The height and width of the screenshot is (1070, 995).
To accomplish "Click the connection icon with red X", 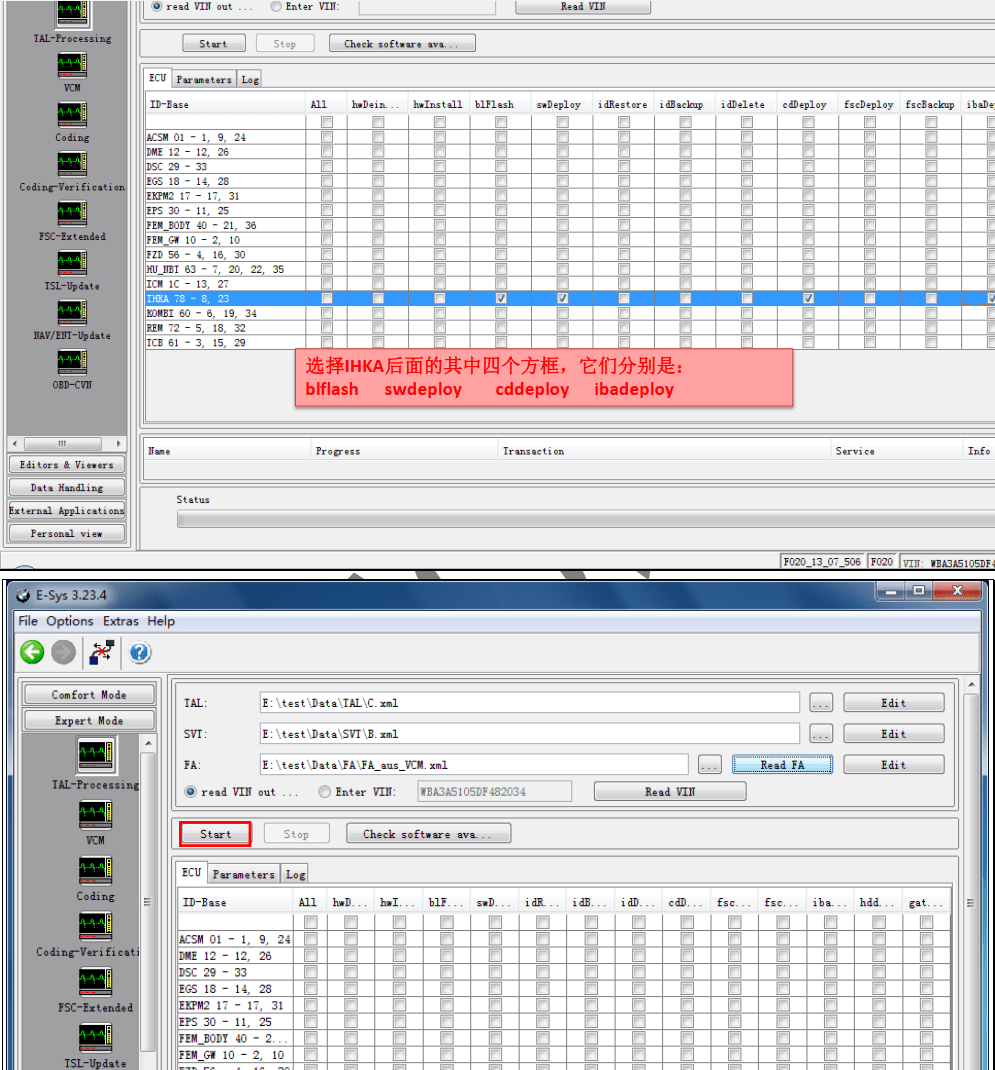I will (x=102, y=653).
